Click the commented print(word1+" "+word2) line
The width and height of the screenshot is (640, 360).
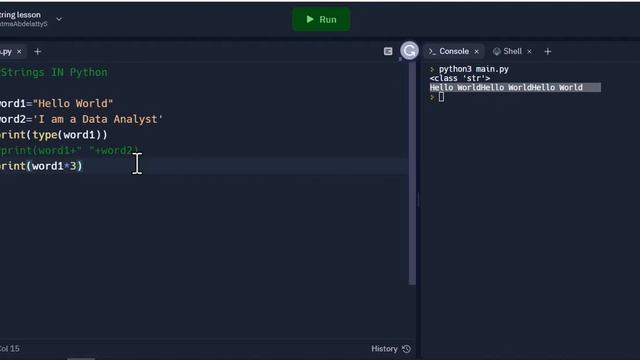coord(69,151)
